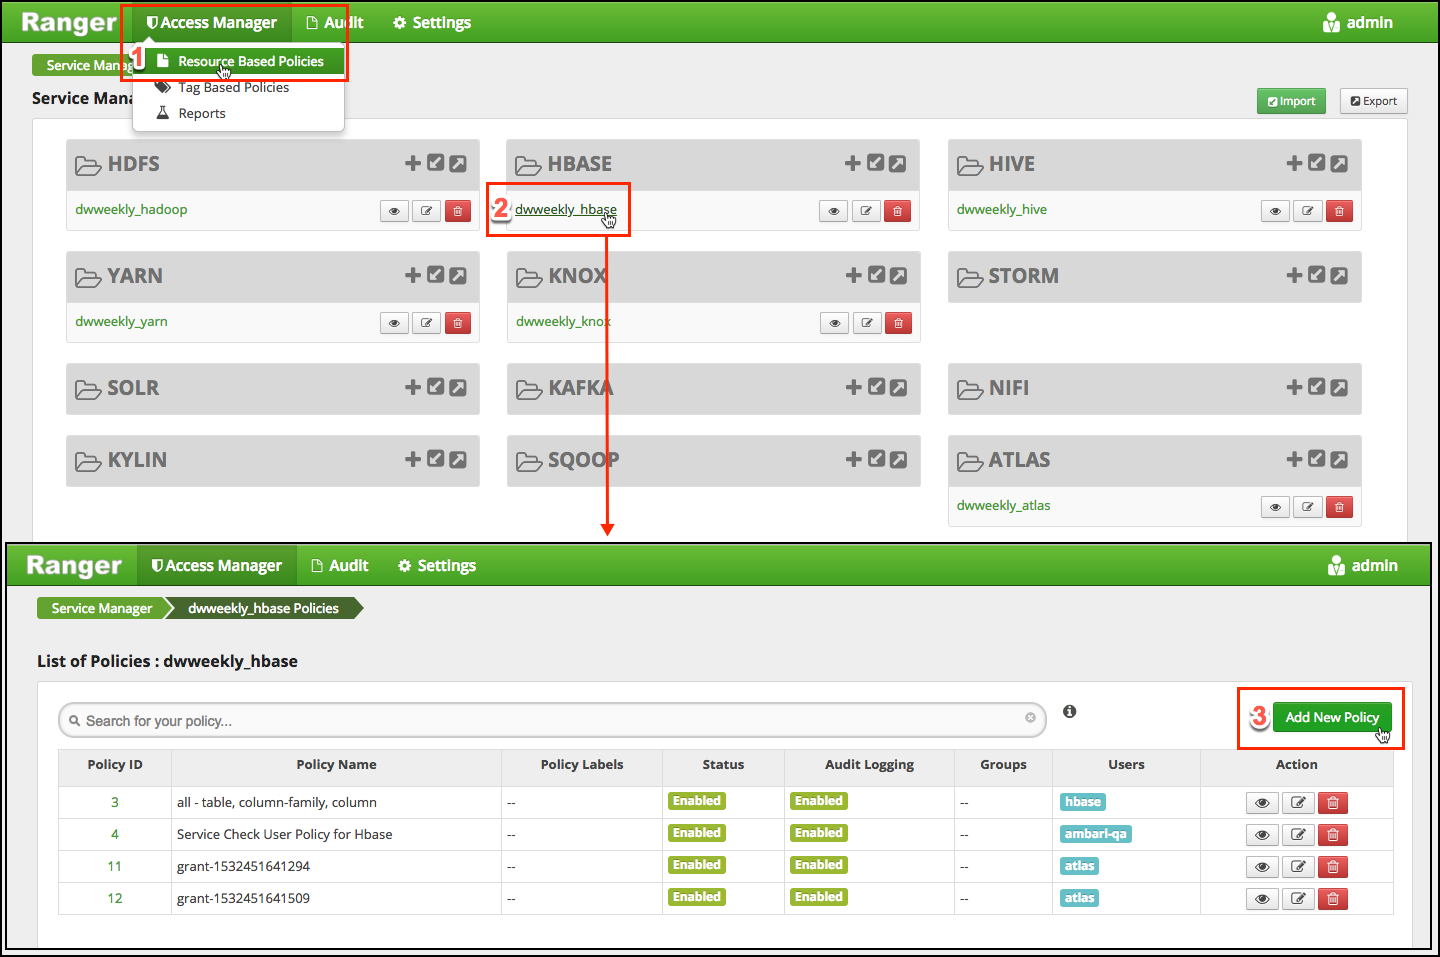Edit the dwweekly_hadoop service
This screenshot has height=957, width=1440.
(427, 211)
